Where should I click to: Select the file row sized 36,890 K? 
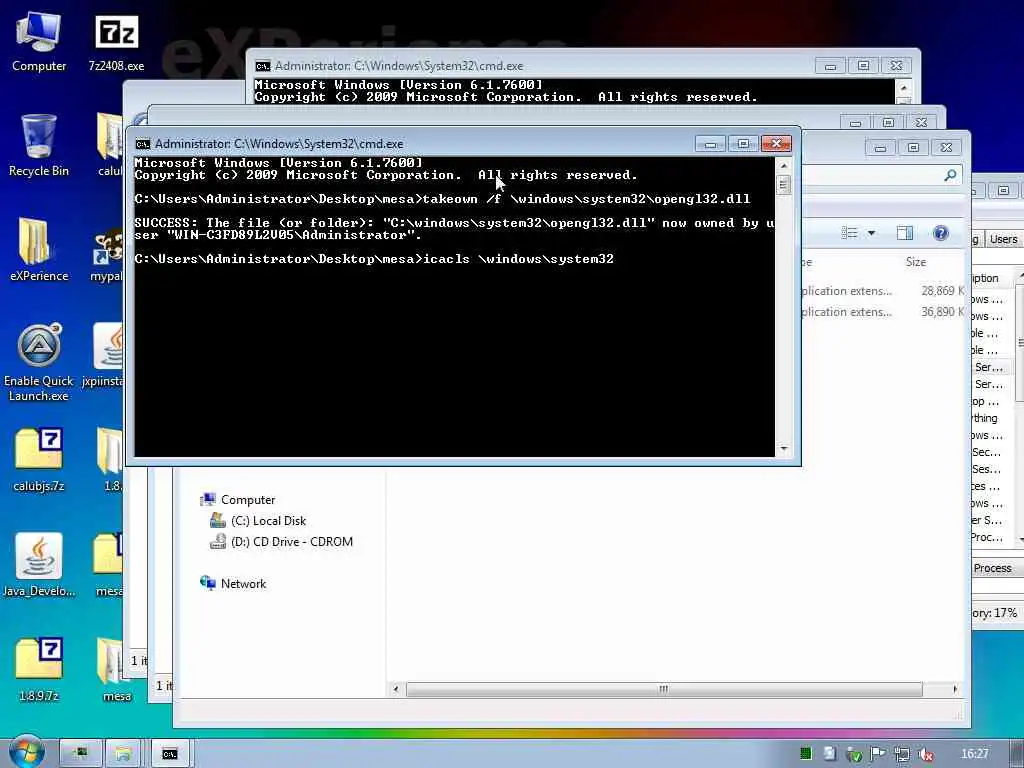pyautogui.click(x=882, y=312)
